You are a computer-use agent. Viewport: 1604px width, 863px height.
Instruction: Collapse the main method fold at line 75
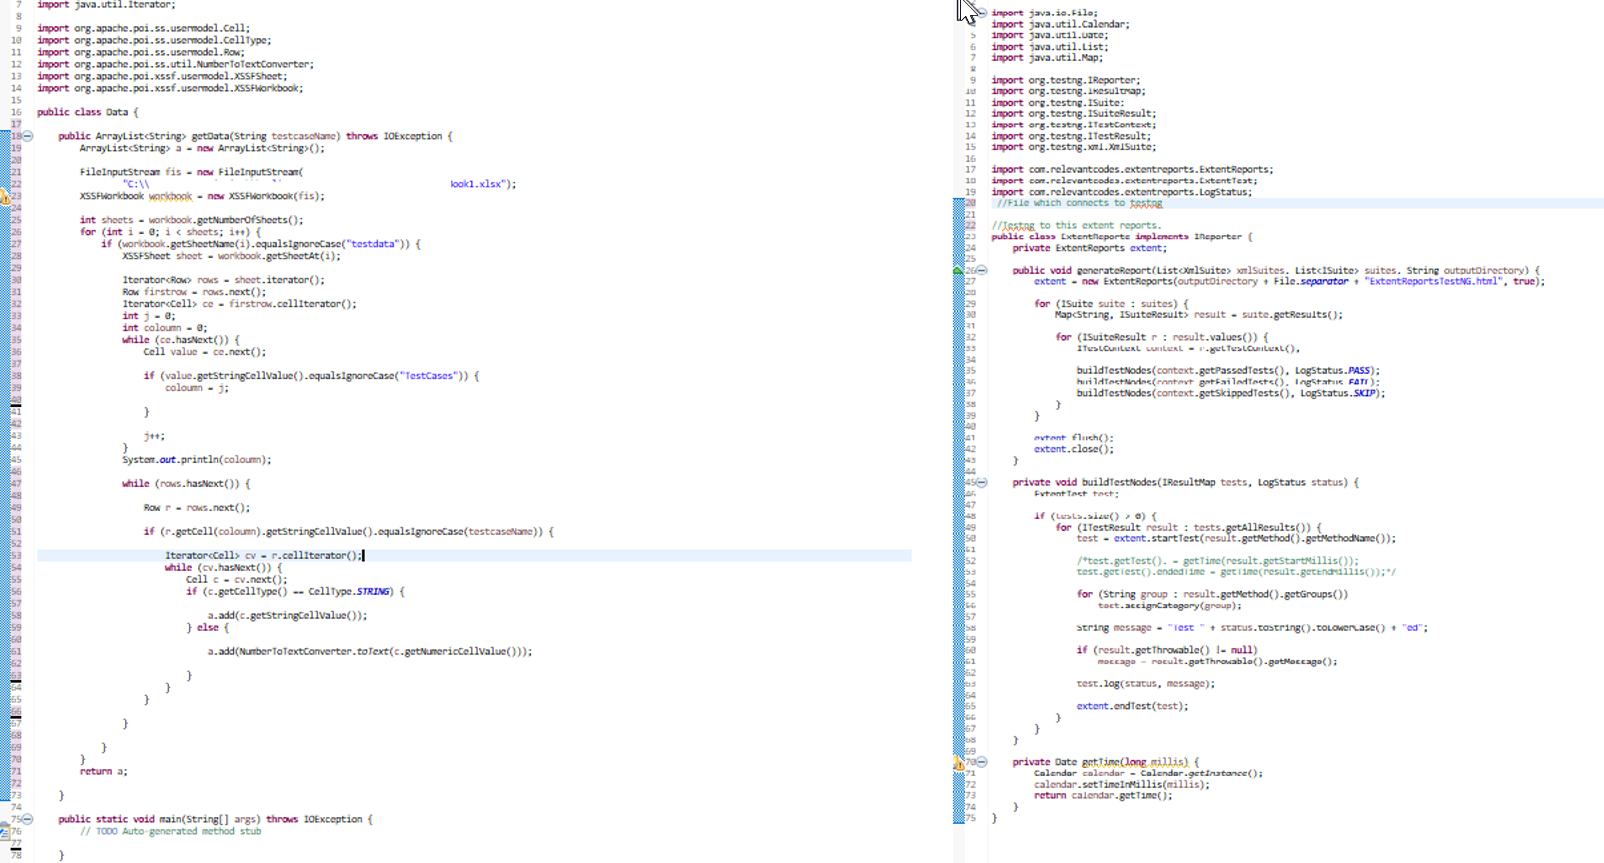tap(28, 819)
